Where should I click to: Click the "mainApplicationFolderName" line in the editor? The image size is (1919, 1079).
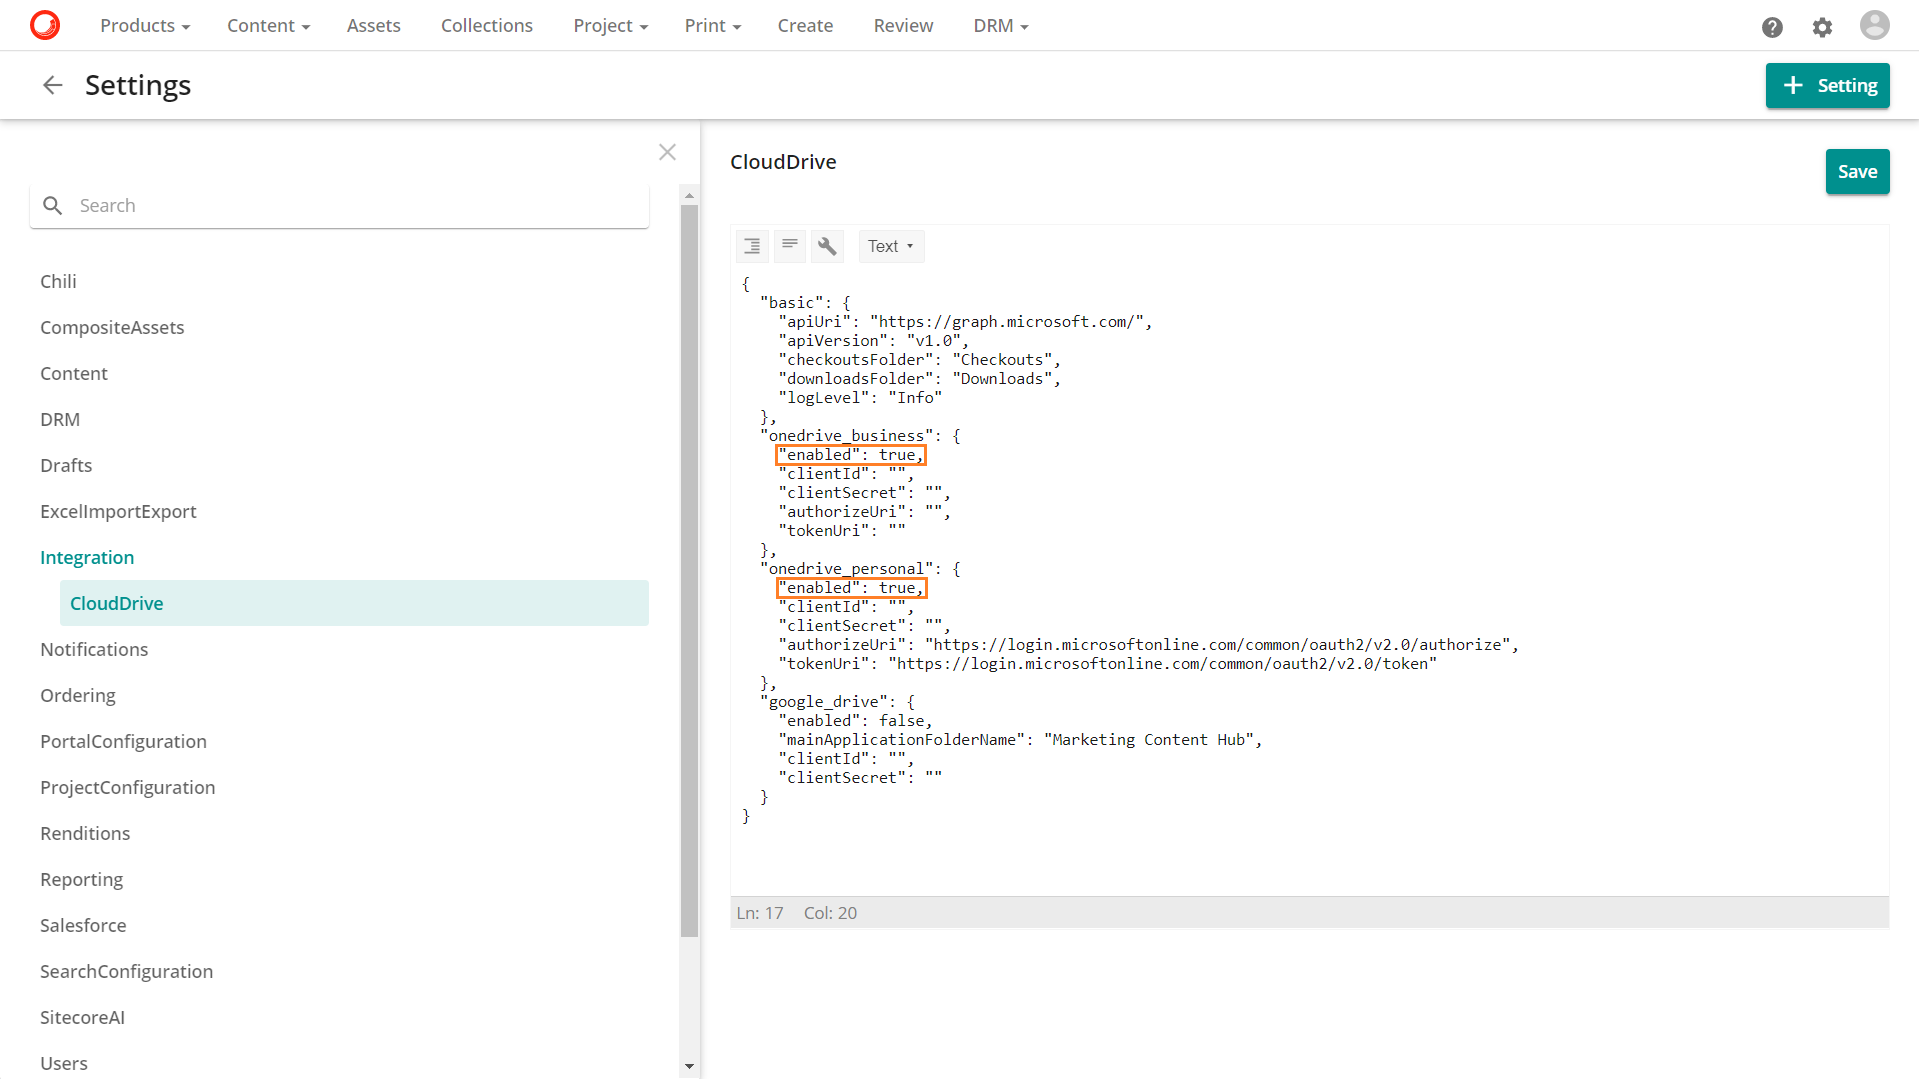tap(1020, 740)
